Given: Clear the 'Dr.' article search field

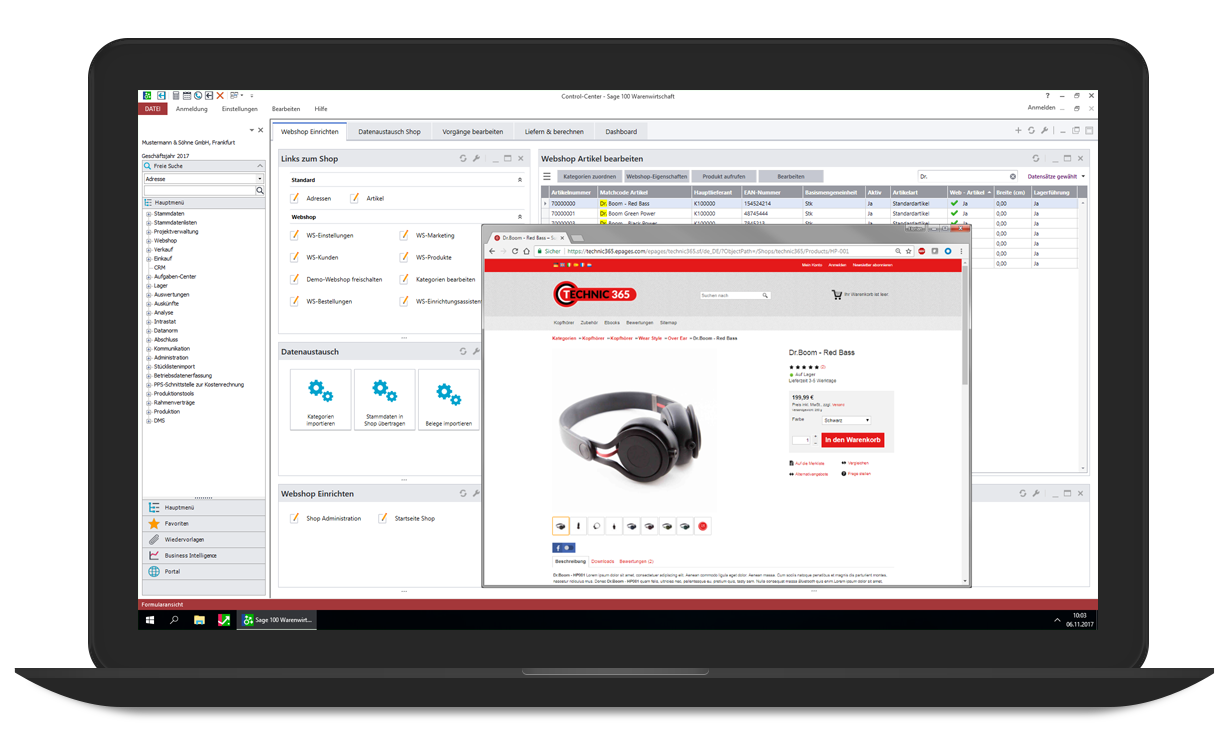Looking at the screenshot, I should (1012, 176).
